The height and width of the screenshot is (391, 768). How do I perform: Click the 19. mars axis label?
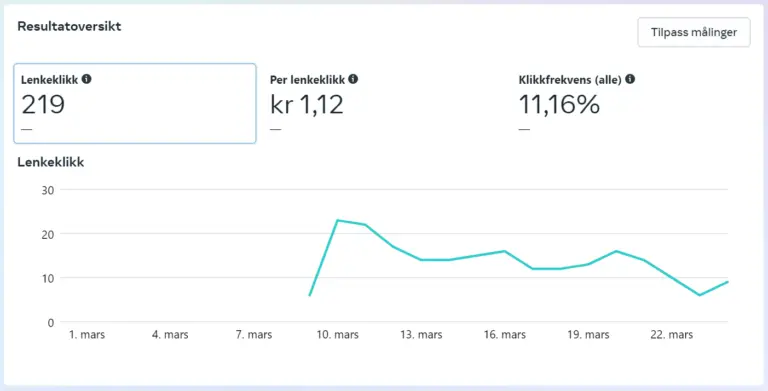pyautogui.click(x=588, y=335)
